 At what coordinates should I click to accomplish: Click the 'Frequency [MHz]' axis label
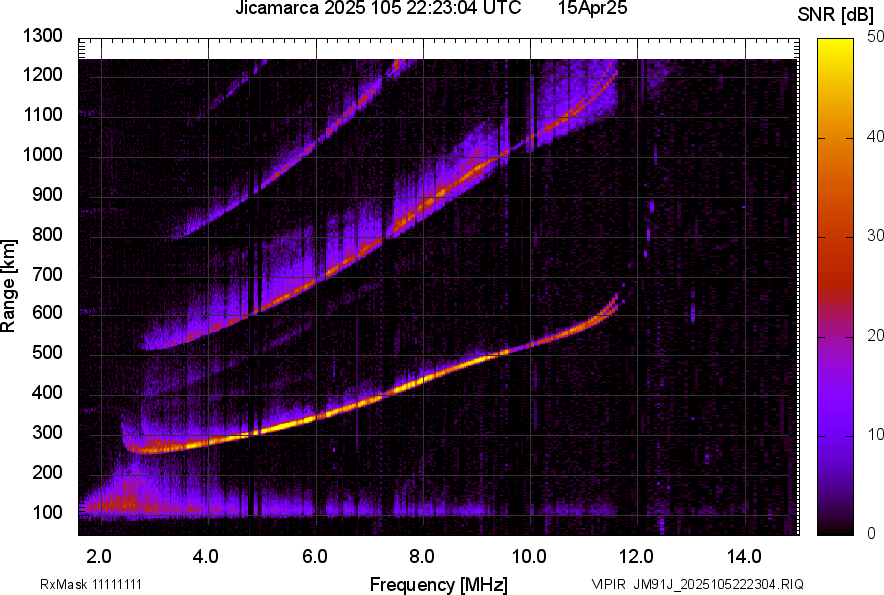[x=439, y=584]
